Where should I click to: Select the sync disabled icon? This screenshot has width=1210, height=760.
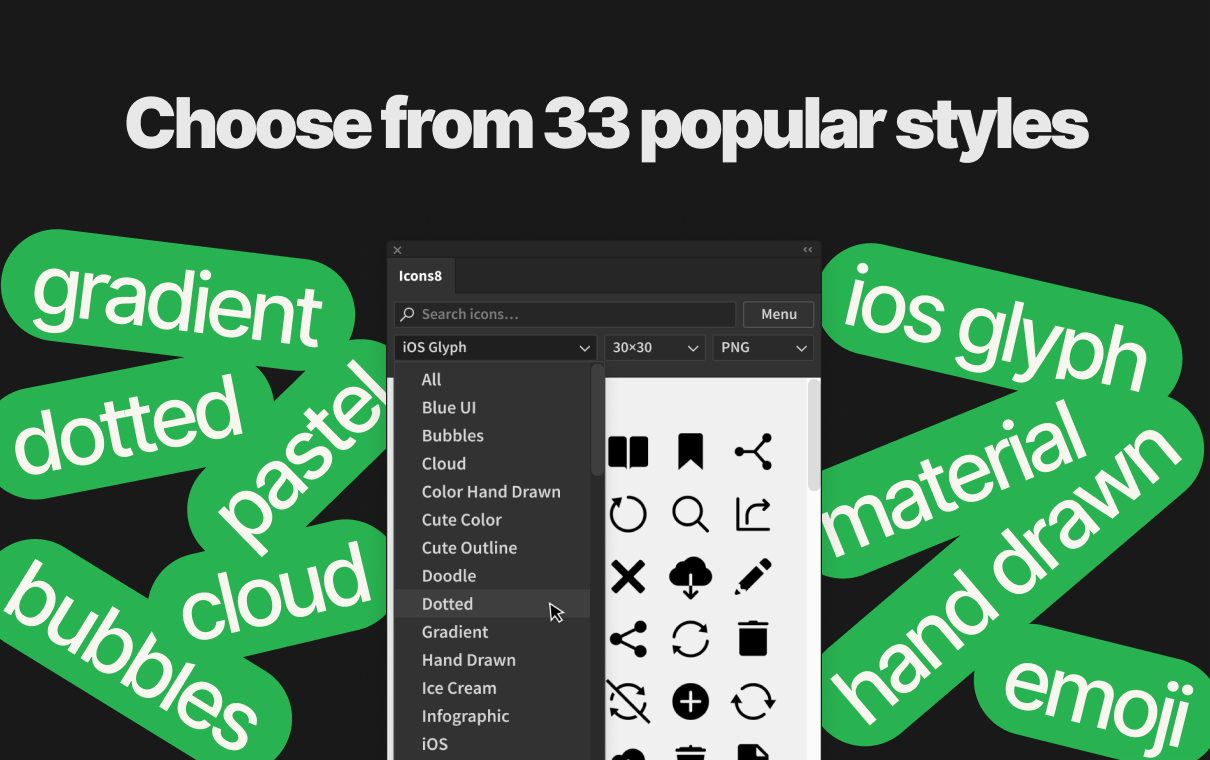(629, 701)
